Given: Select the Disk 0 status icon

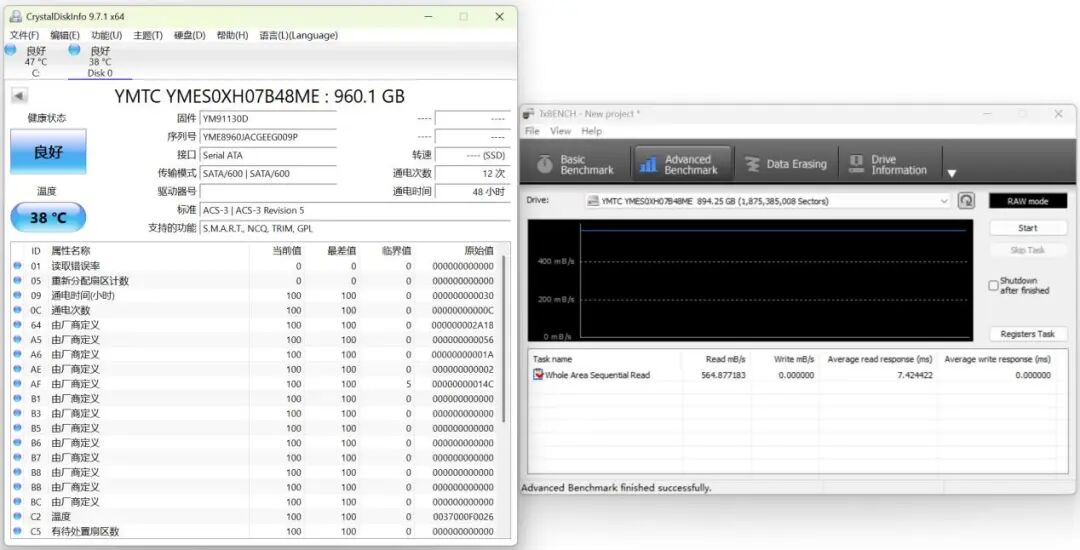Looking at the screenshot, I should (x=74, y=50).
